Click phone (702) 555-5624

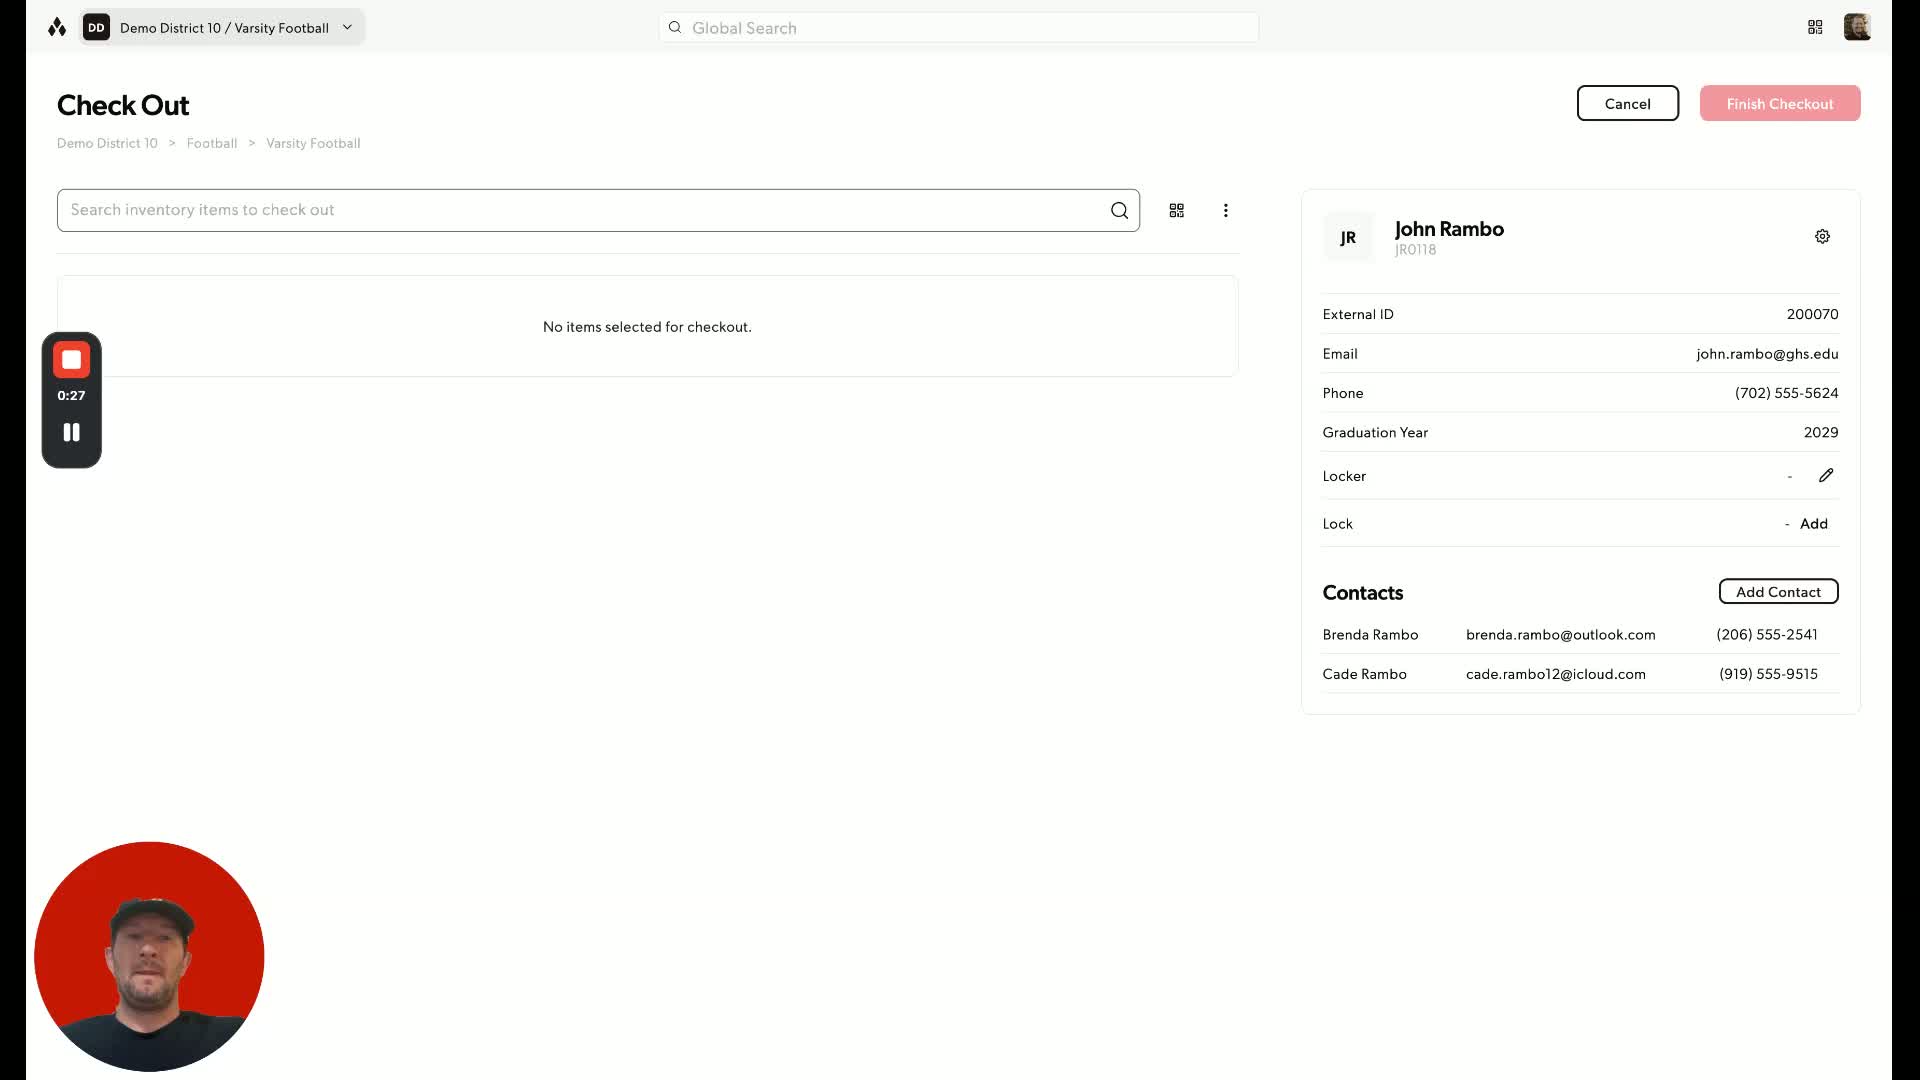coord(1786,393)
